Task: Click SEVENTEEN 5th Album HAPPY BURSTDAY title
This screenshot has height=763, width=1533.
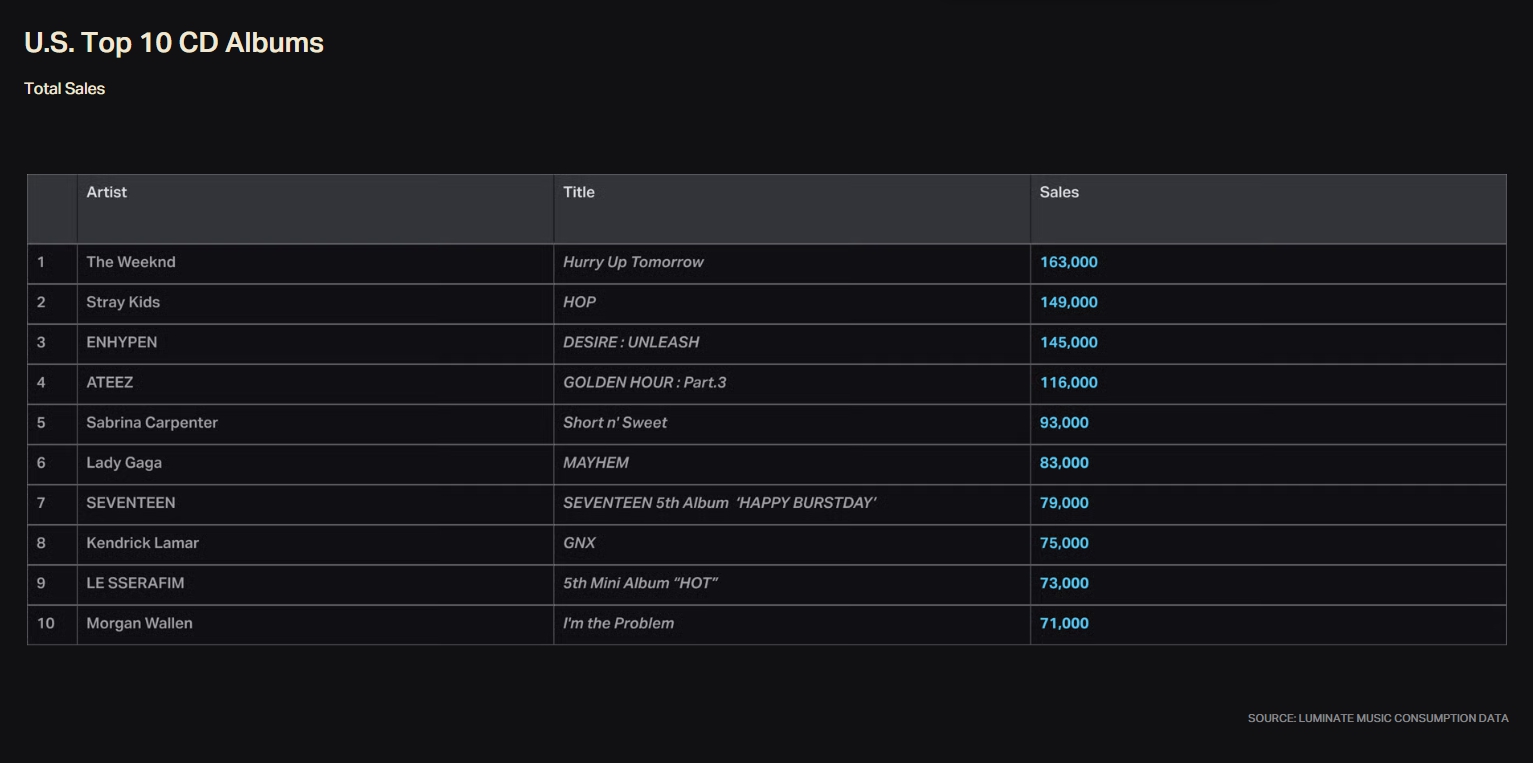Action: coord(719,503)
